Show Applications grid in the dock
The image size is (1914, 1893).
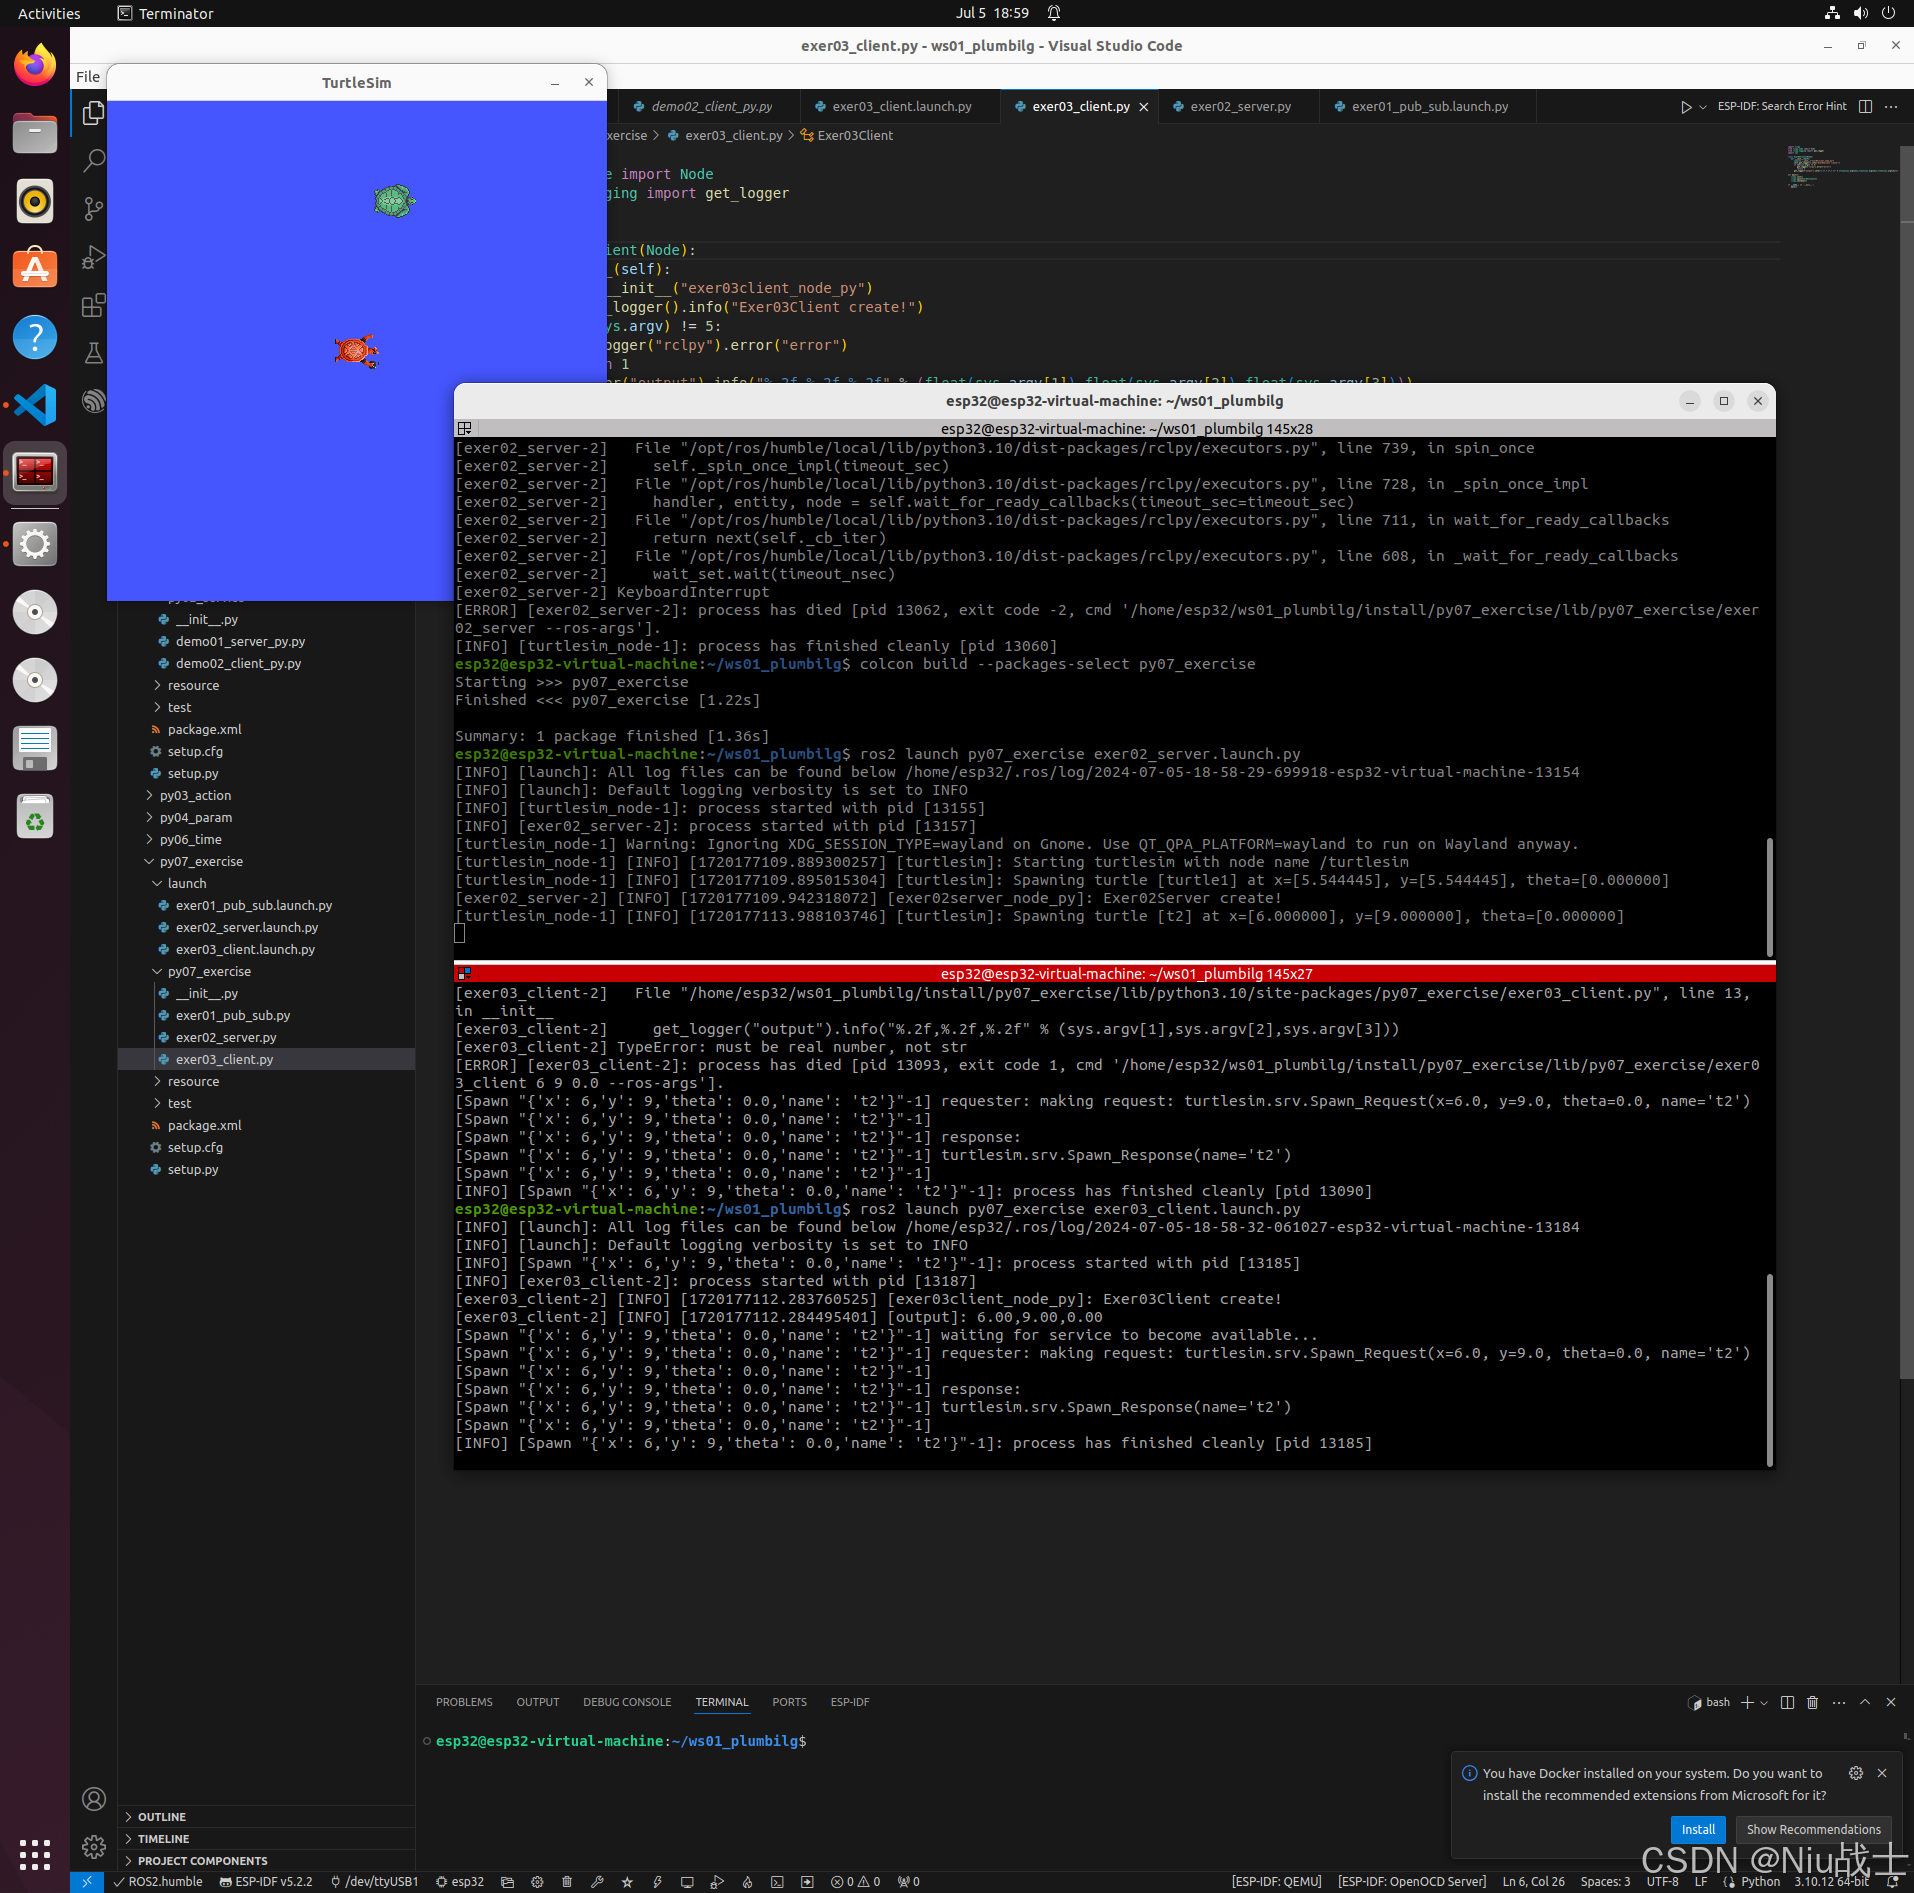point(35,1855)
